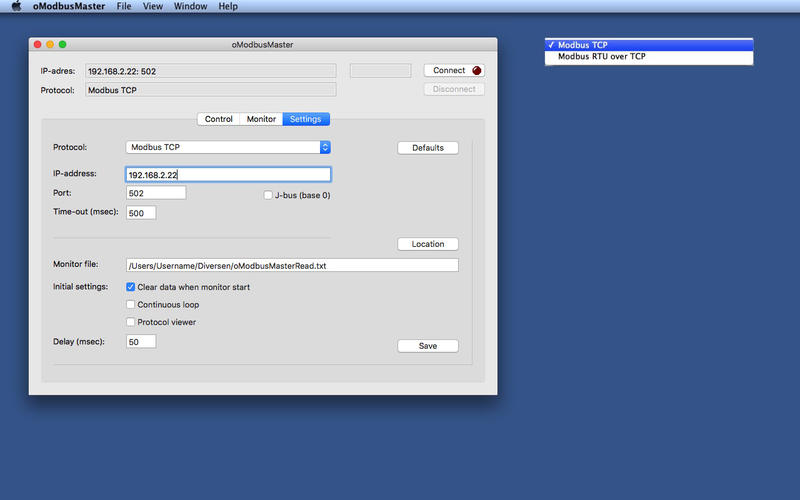Reset settings with the Defaults button
This screenshot has height=500, width=800.
428,148
